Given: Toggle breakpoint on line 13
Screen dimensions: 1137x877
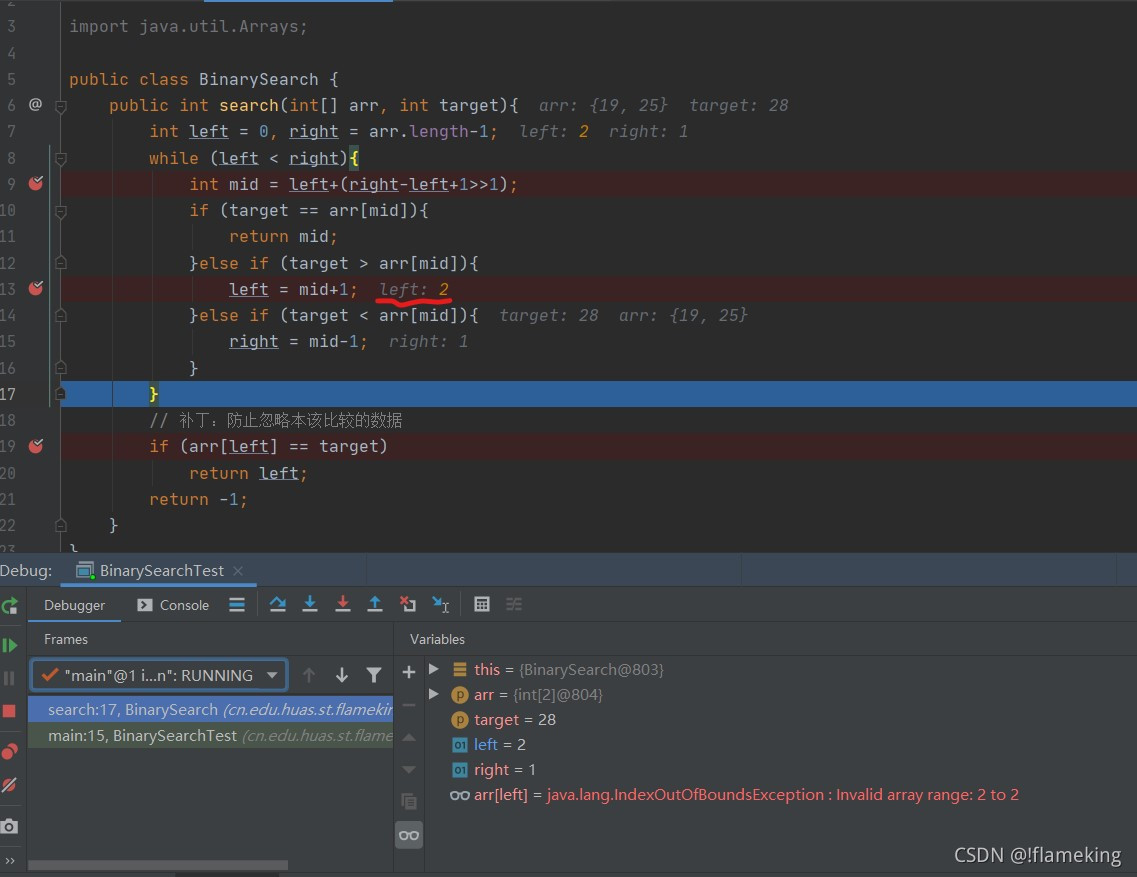Looking at the screenshot, I should 36,288.
